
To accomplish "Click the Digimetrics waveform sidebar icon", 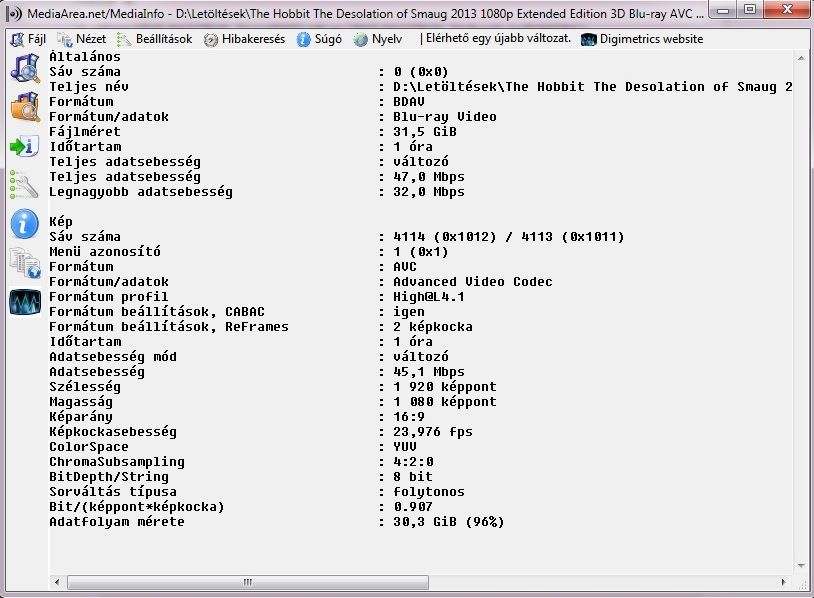I will click(x=25, y=302).
